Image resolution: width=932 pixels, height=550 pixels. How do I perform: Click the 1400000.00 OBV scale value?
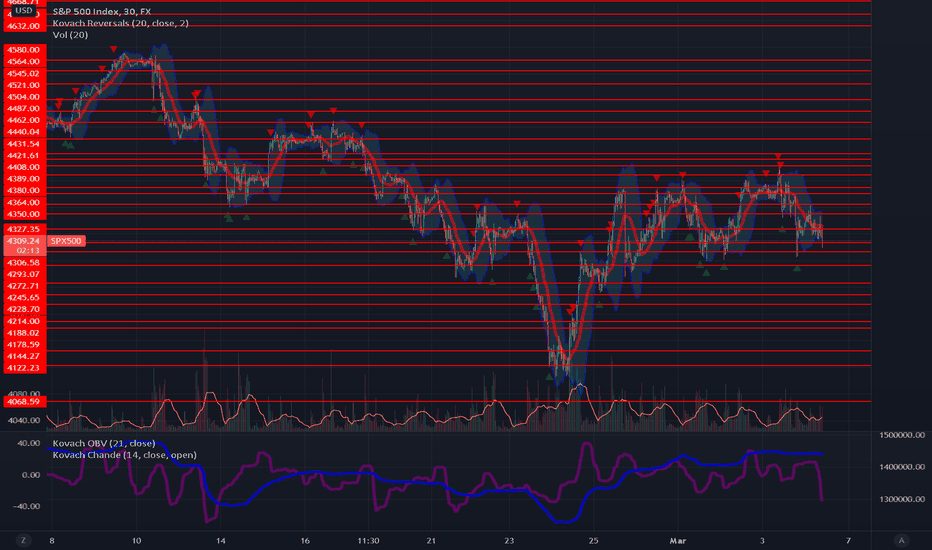coord(902,467)
